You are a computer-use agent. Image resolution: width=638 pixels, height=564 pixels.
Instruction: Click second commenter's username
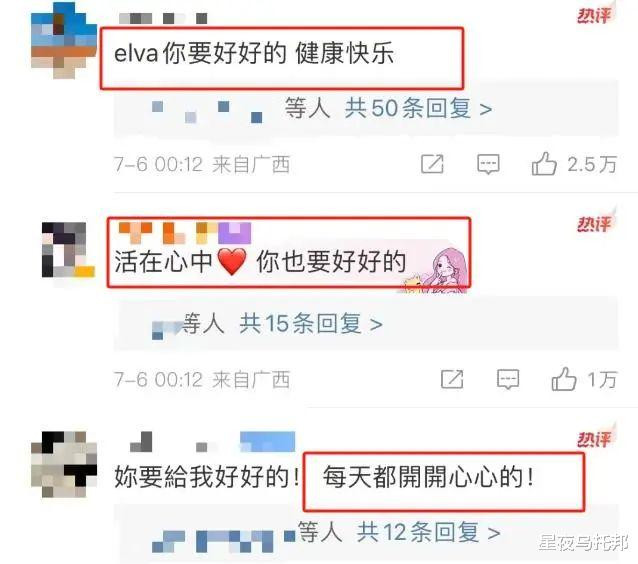[x=184, y=233]
